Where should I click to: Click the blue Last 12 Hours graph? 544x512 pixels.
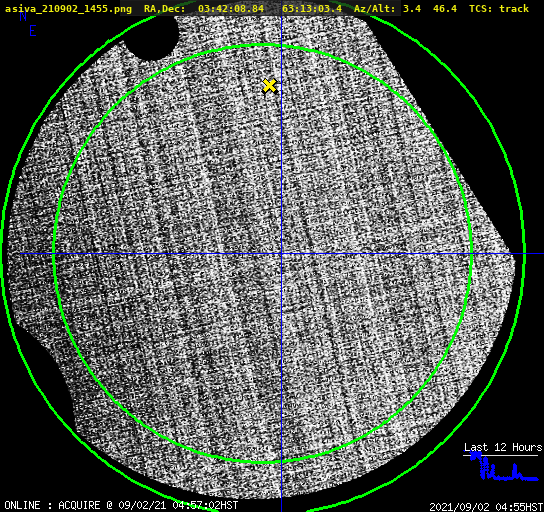pyautogui.click(x=503, y=467)
